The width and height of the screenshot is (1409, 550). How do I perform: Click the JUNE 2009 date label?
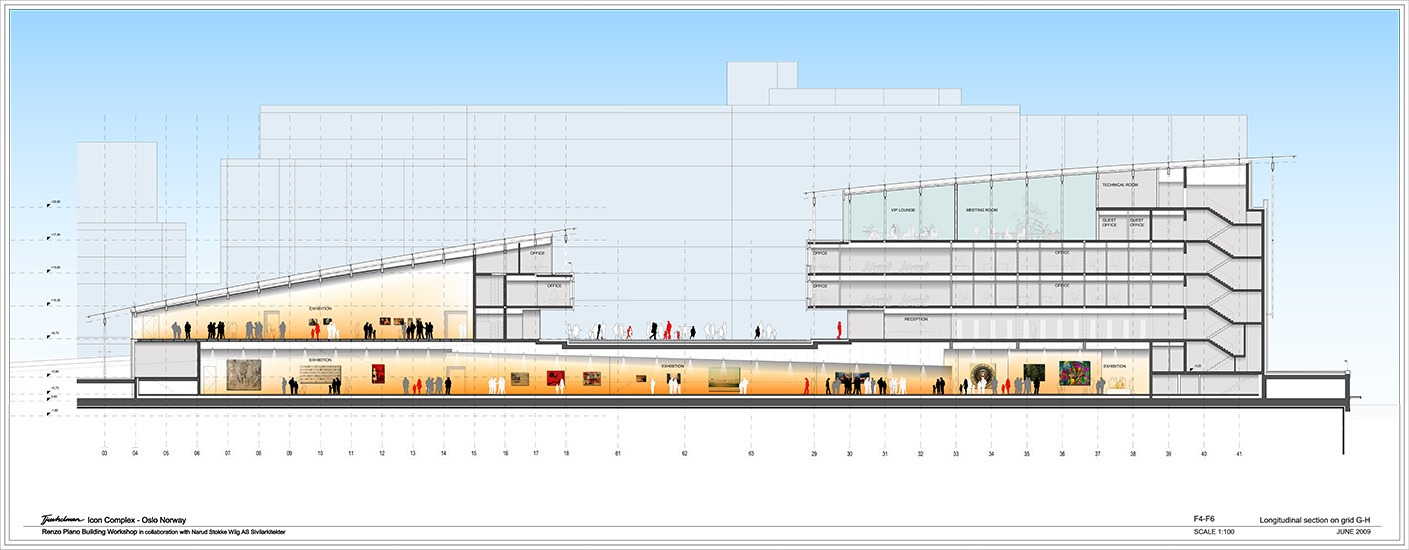(1351, 532)
